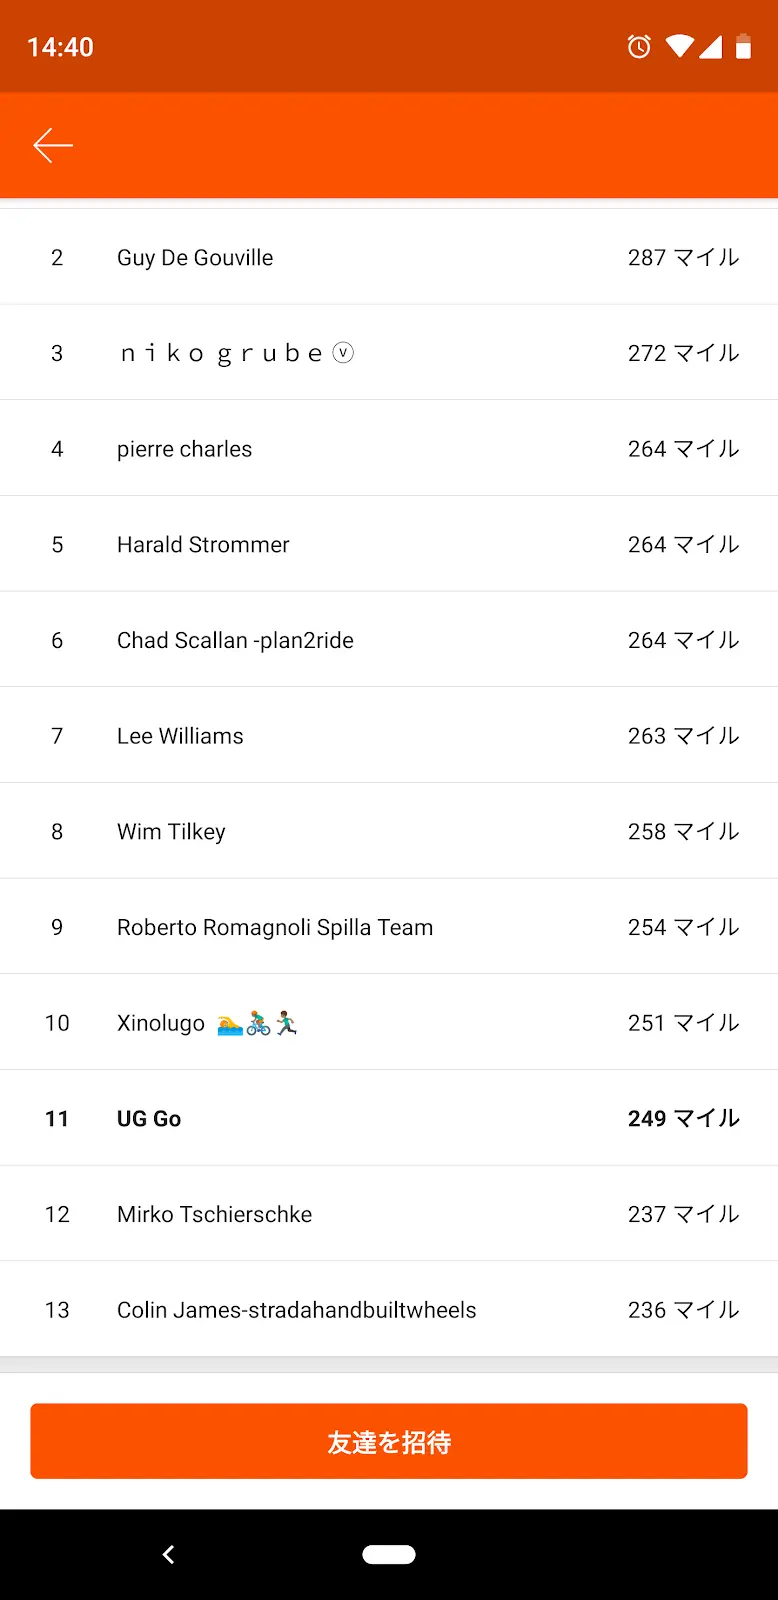Tap the battery status icon
Image resolution: width=778 pixels, height=1600 pixels.
coord(743,46)
